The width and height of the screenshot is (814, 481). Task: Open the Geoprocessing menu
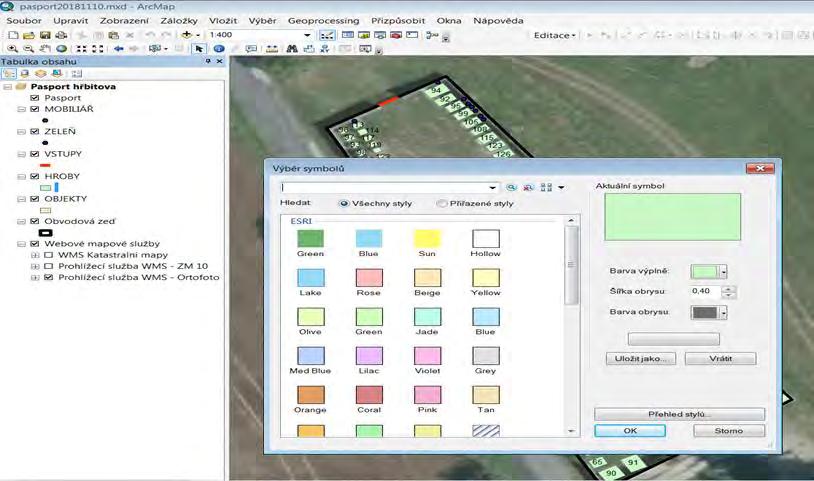[x=323, y=21]
